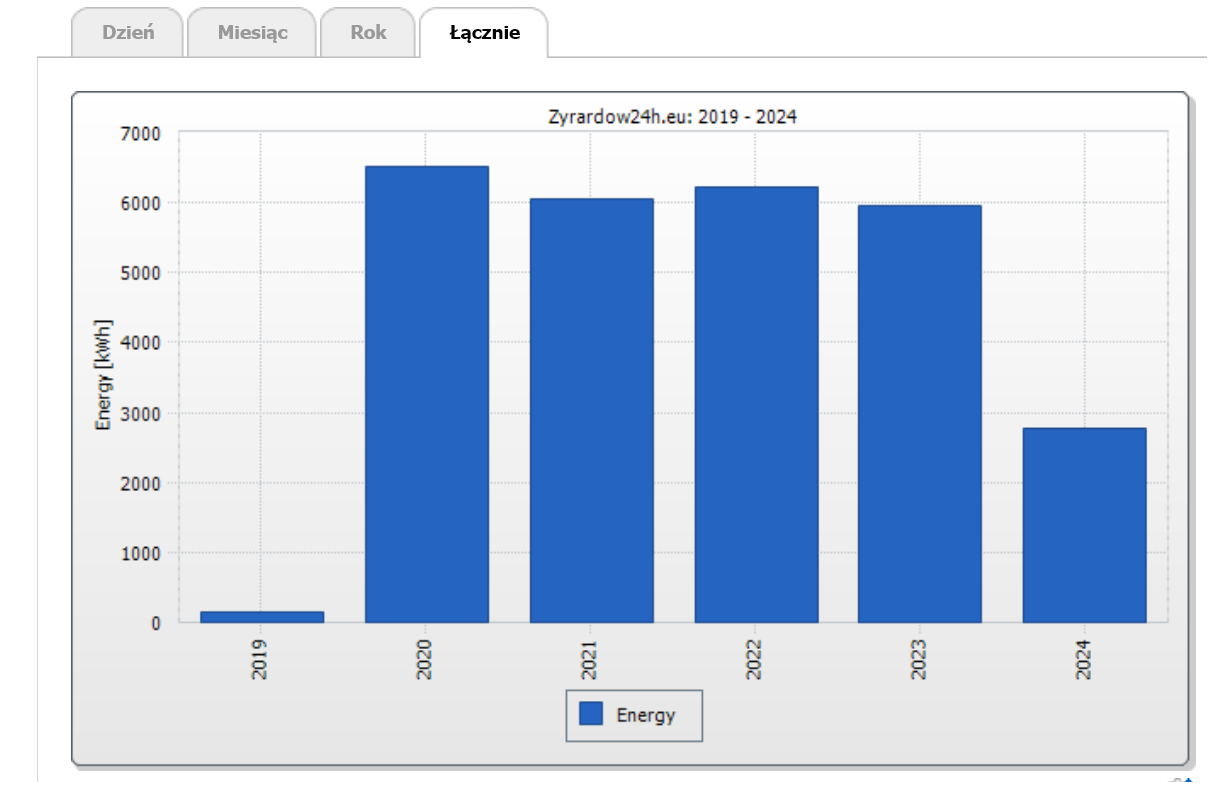This screenshot has width=1217, height=787.
Task: Click the Energy [kWh] vertical axis title
Action: (103, 376)
